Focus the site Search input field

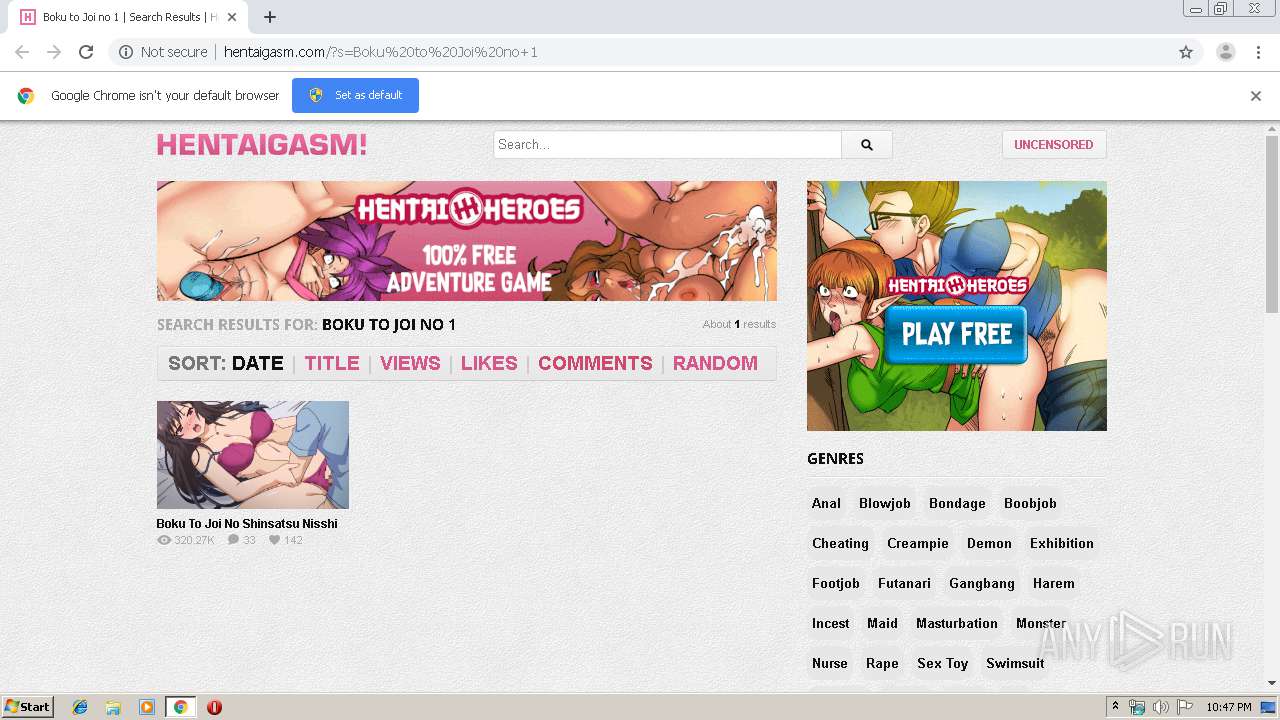click(667, 145)
